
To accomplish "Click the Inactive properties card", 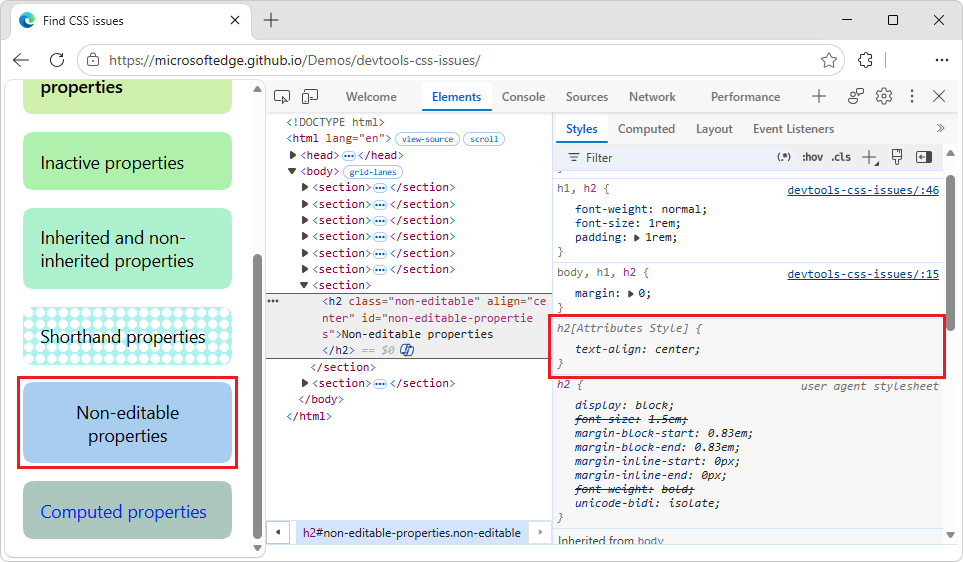I will (x=128, y=162).
